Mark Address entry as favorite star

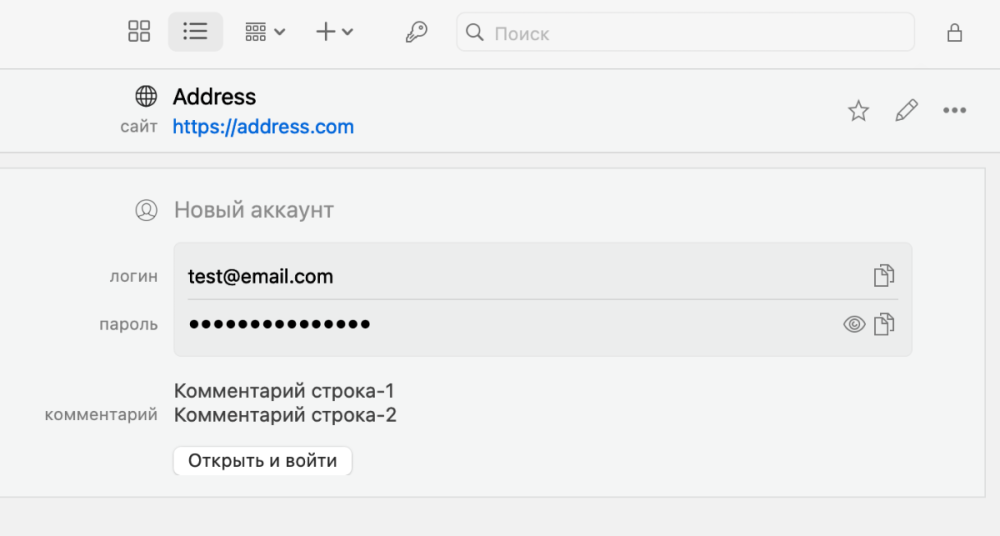point(858,110)
